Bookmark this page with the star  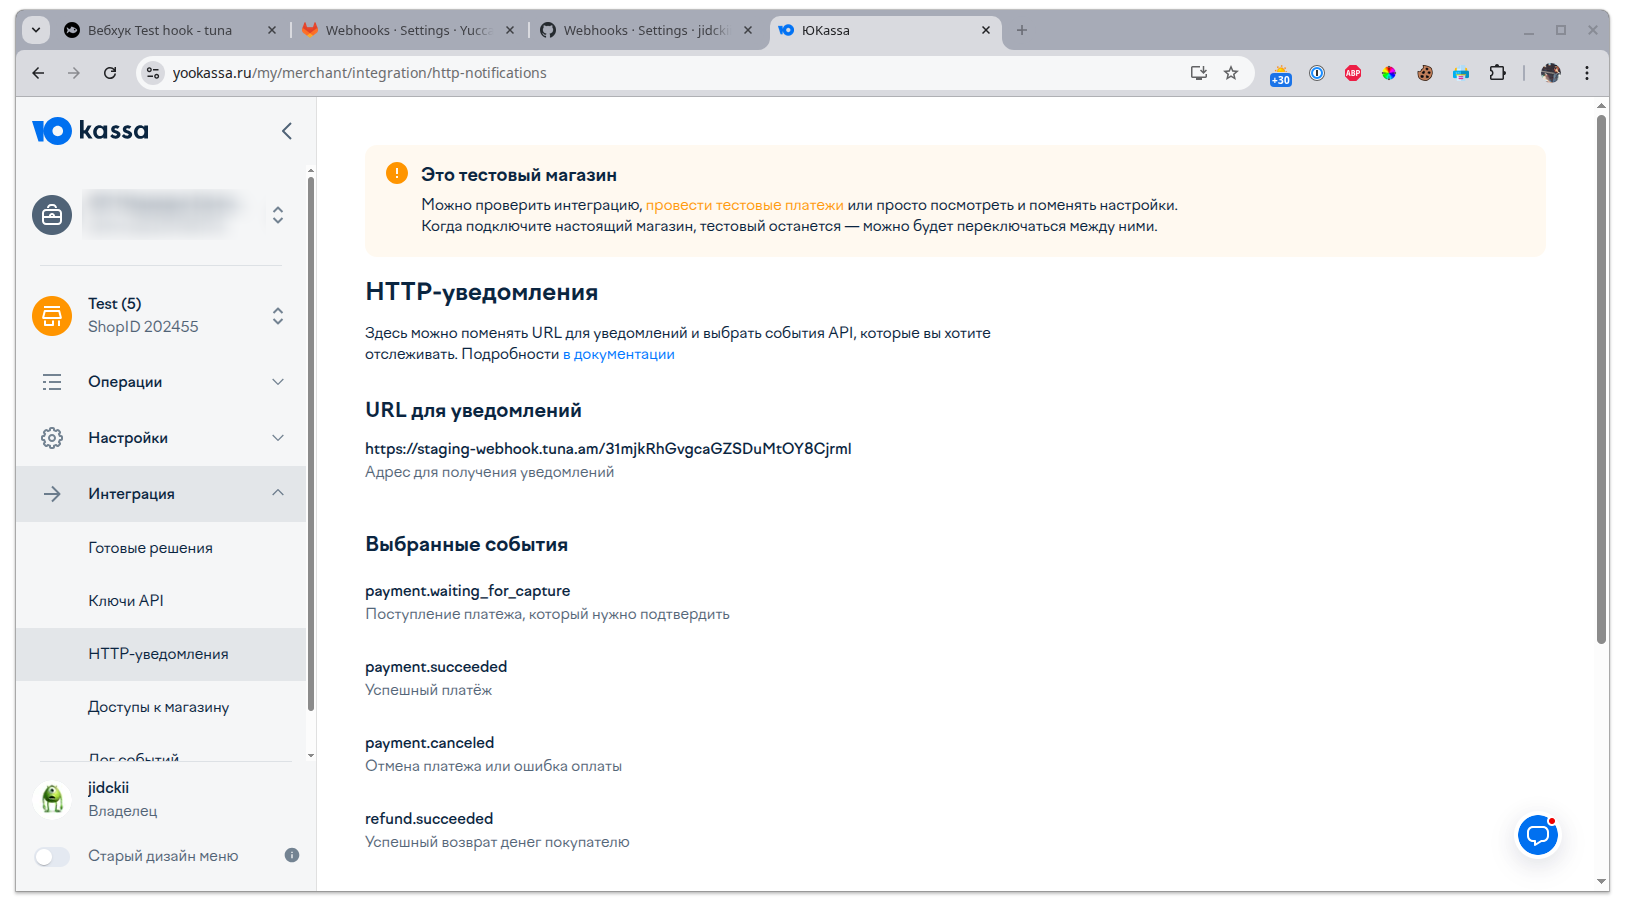[1231, 73]
